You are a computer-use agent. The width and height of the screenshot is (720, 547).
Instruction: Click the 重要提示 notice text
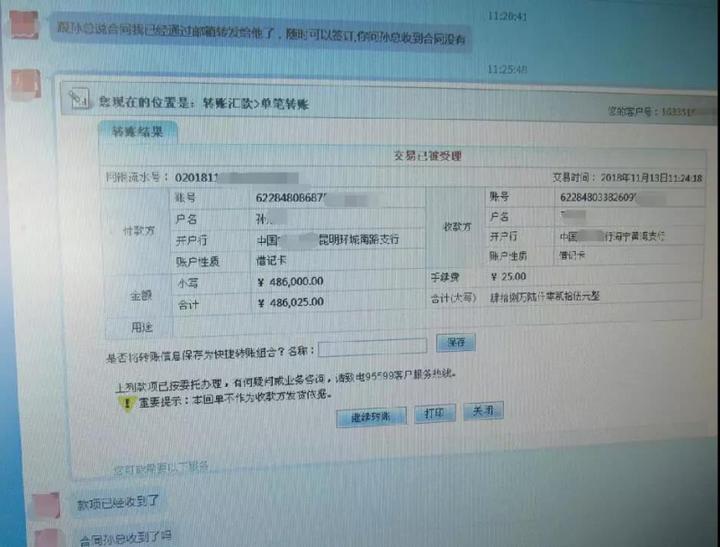tap(235, 398)
